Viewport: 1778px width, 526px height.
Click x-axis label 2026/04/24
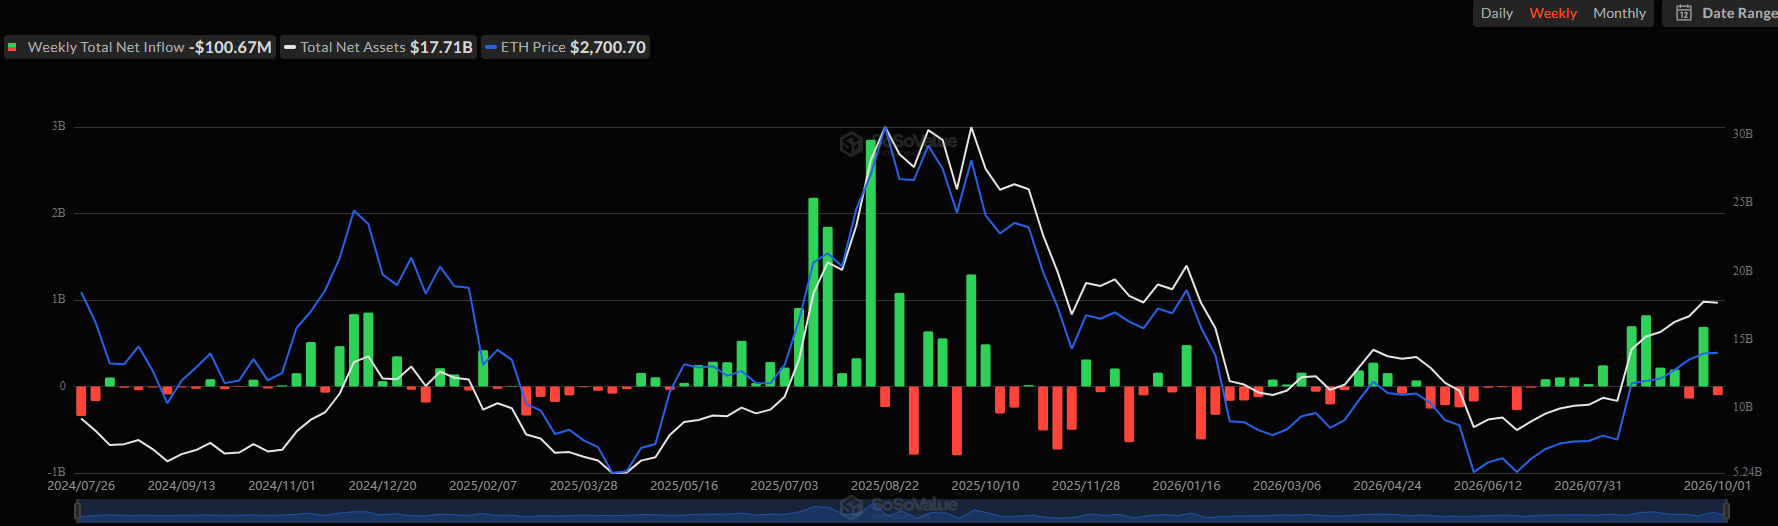pyautogui.click(x=1387, y=485)
